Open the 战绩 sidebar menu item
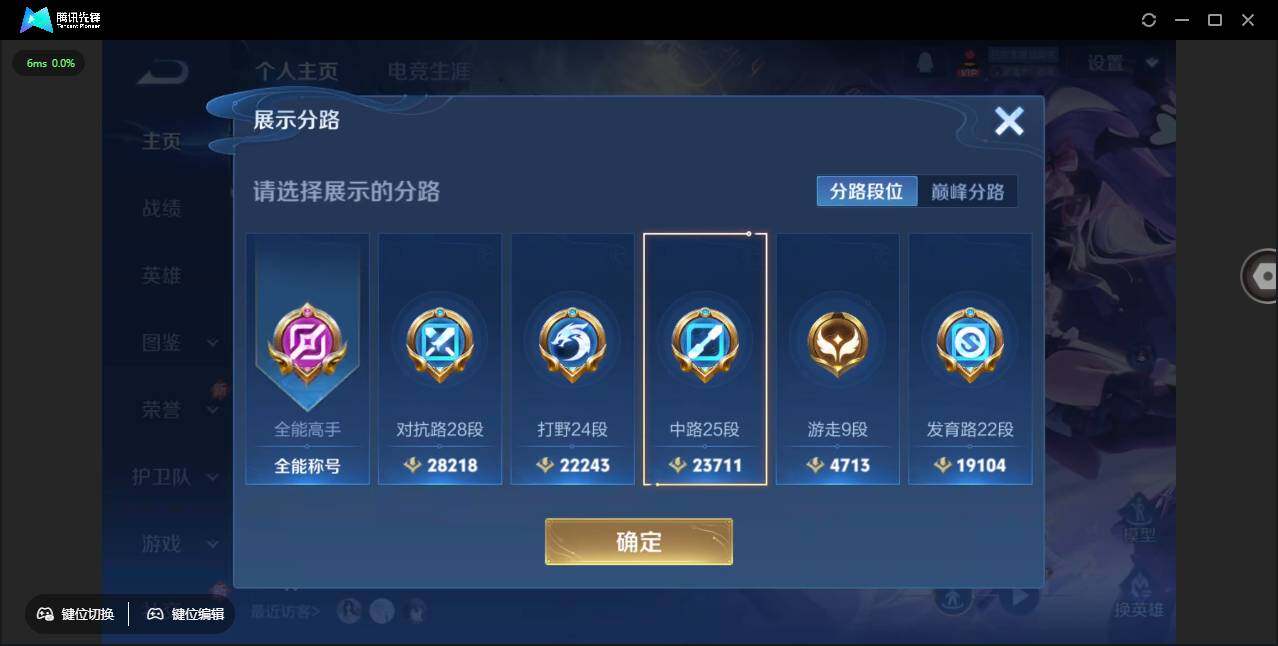 point(162,208)
